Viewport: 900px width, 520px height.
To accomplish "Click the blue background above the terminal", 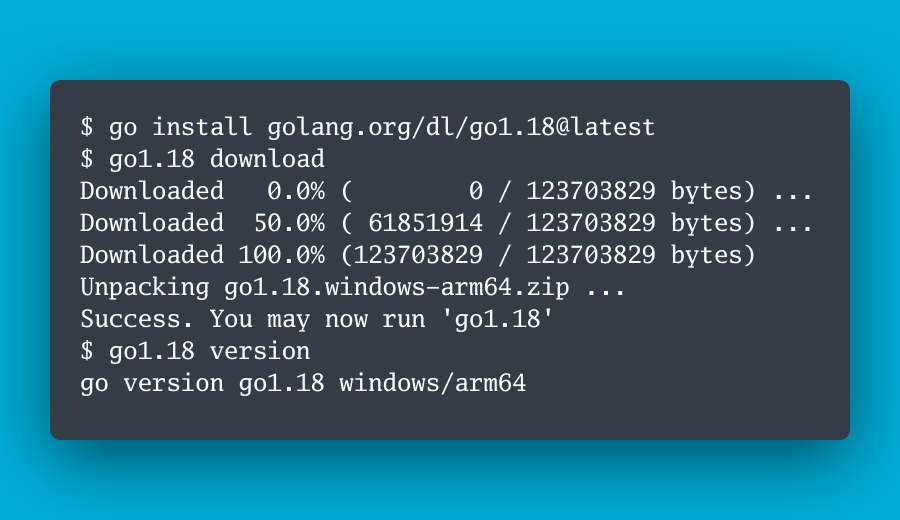I will point(450,40).
